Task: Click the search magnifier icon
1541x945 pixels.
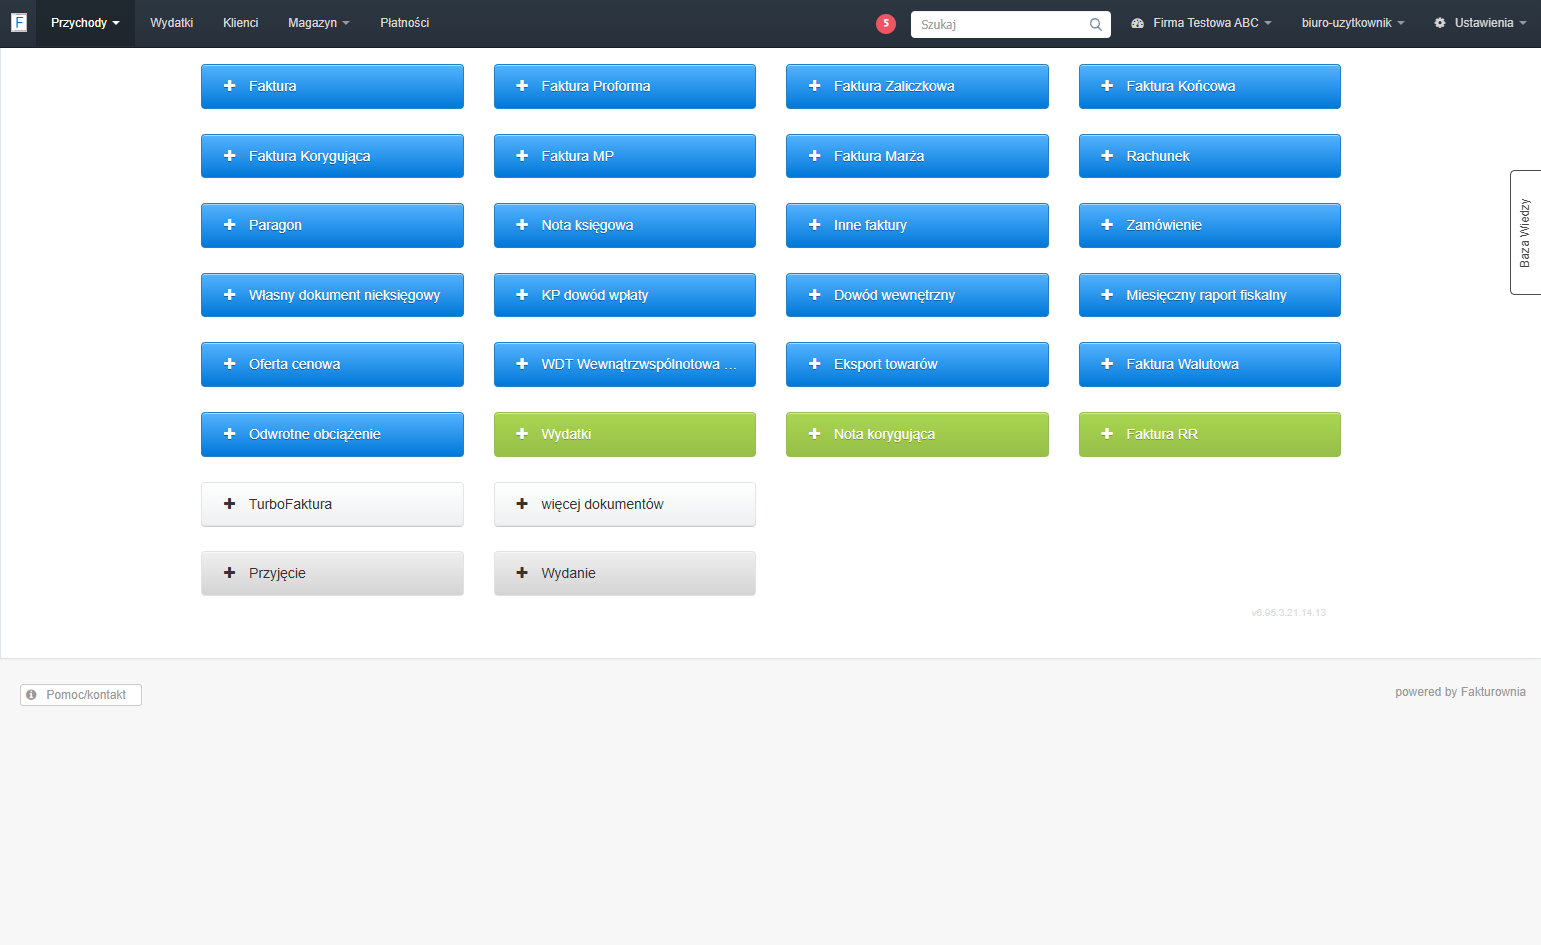Action: pyautogui.click(x=1096, y=25)
